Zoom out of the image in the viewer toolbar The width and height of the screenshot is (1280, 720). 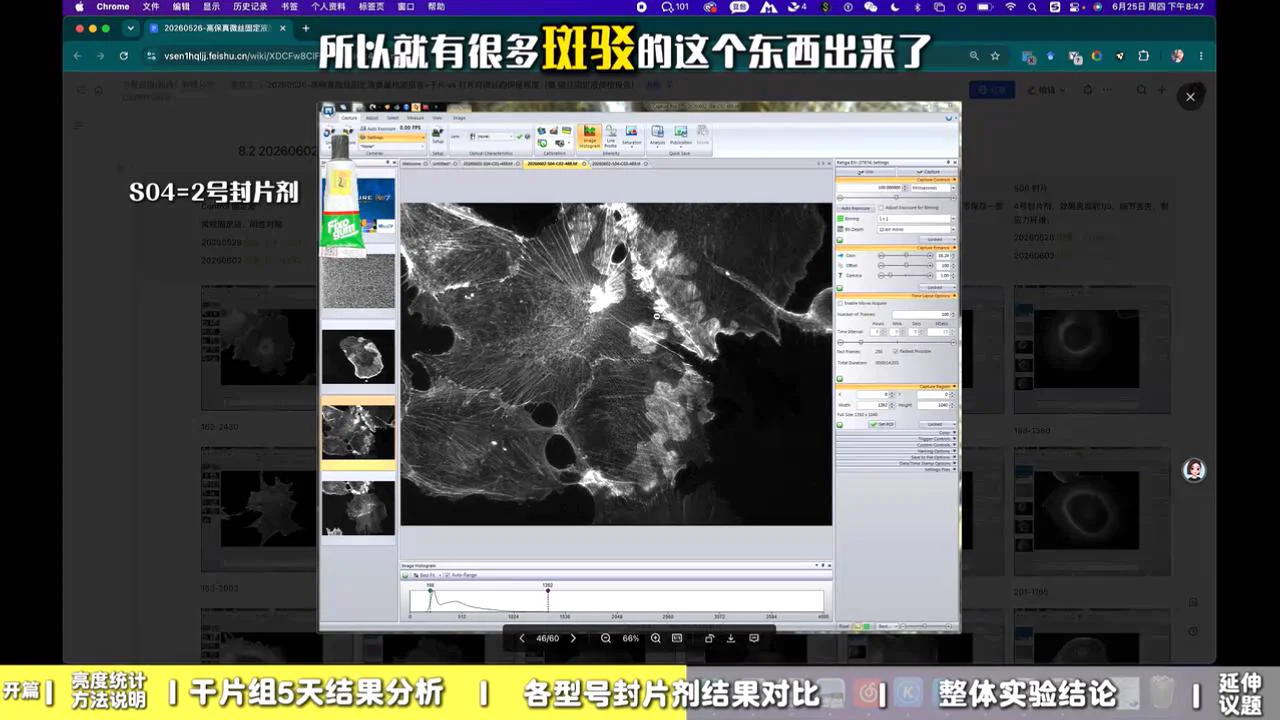[x=606, y=638]
